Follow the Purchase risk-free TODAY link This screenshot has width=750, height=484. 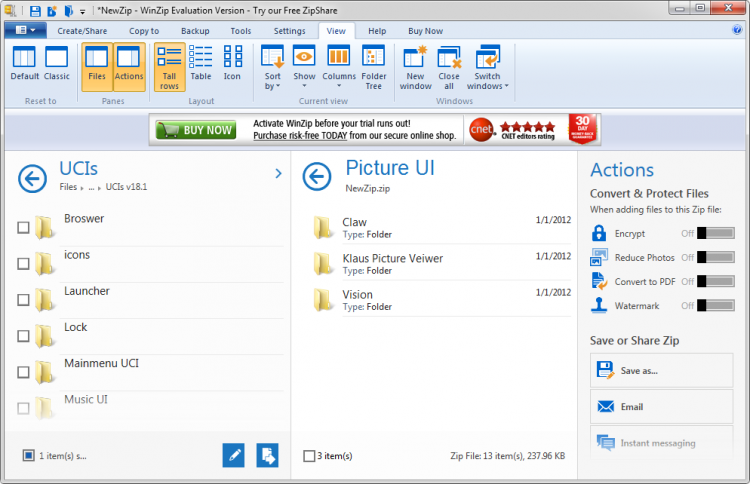300,135
